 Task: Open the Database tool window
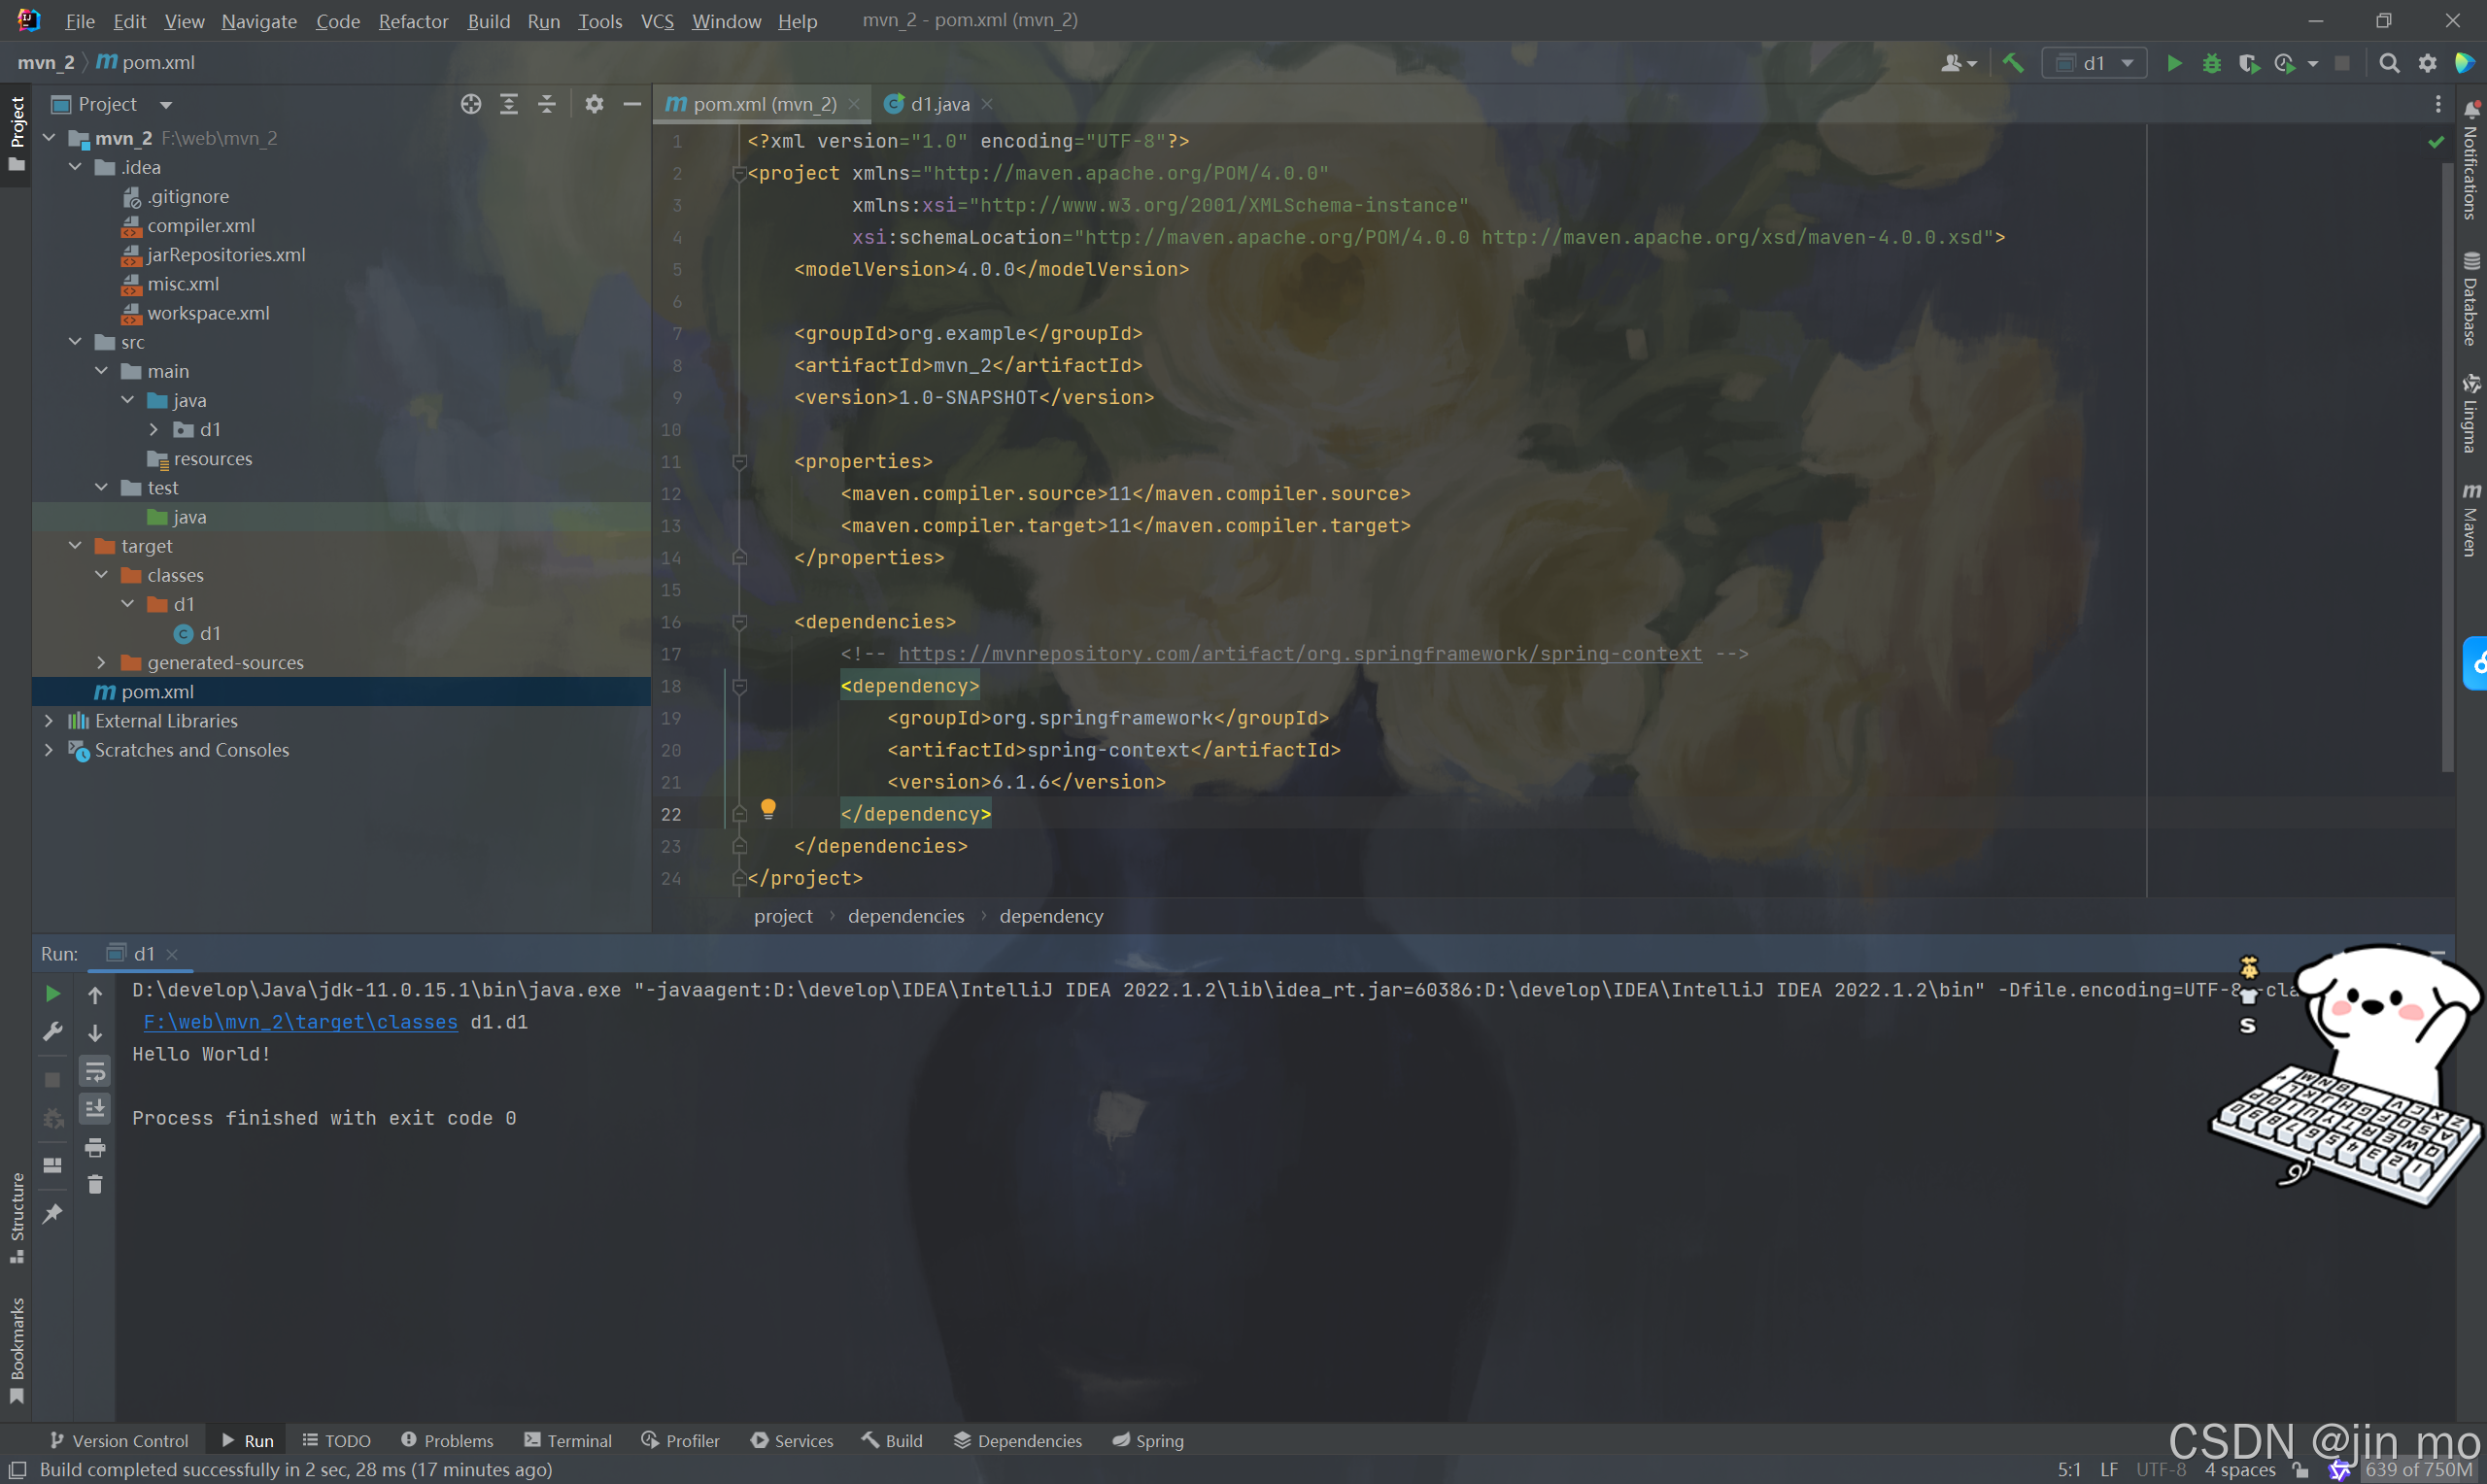(x=2471, y=299)
